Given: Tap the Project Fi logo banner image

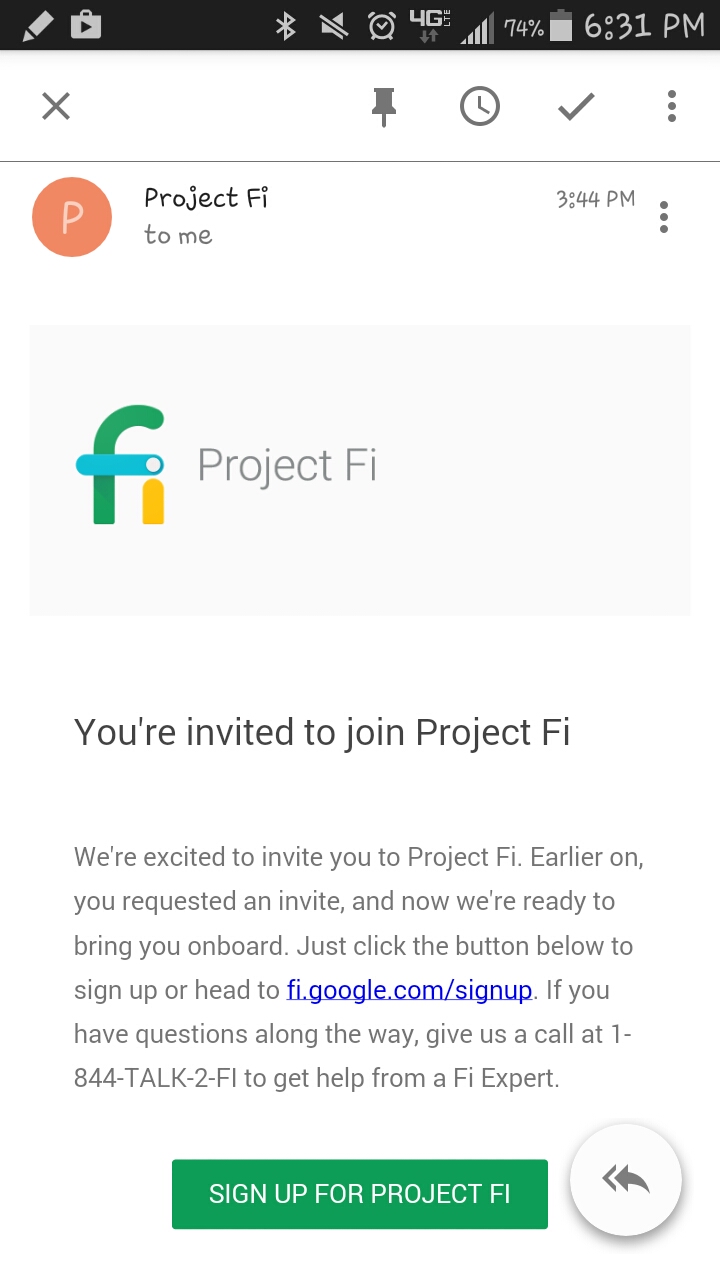Looking at the screenshot, I should tap(360, 470).
